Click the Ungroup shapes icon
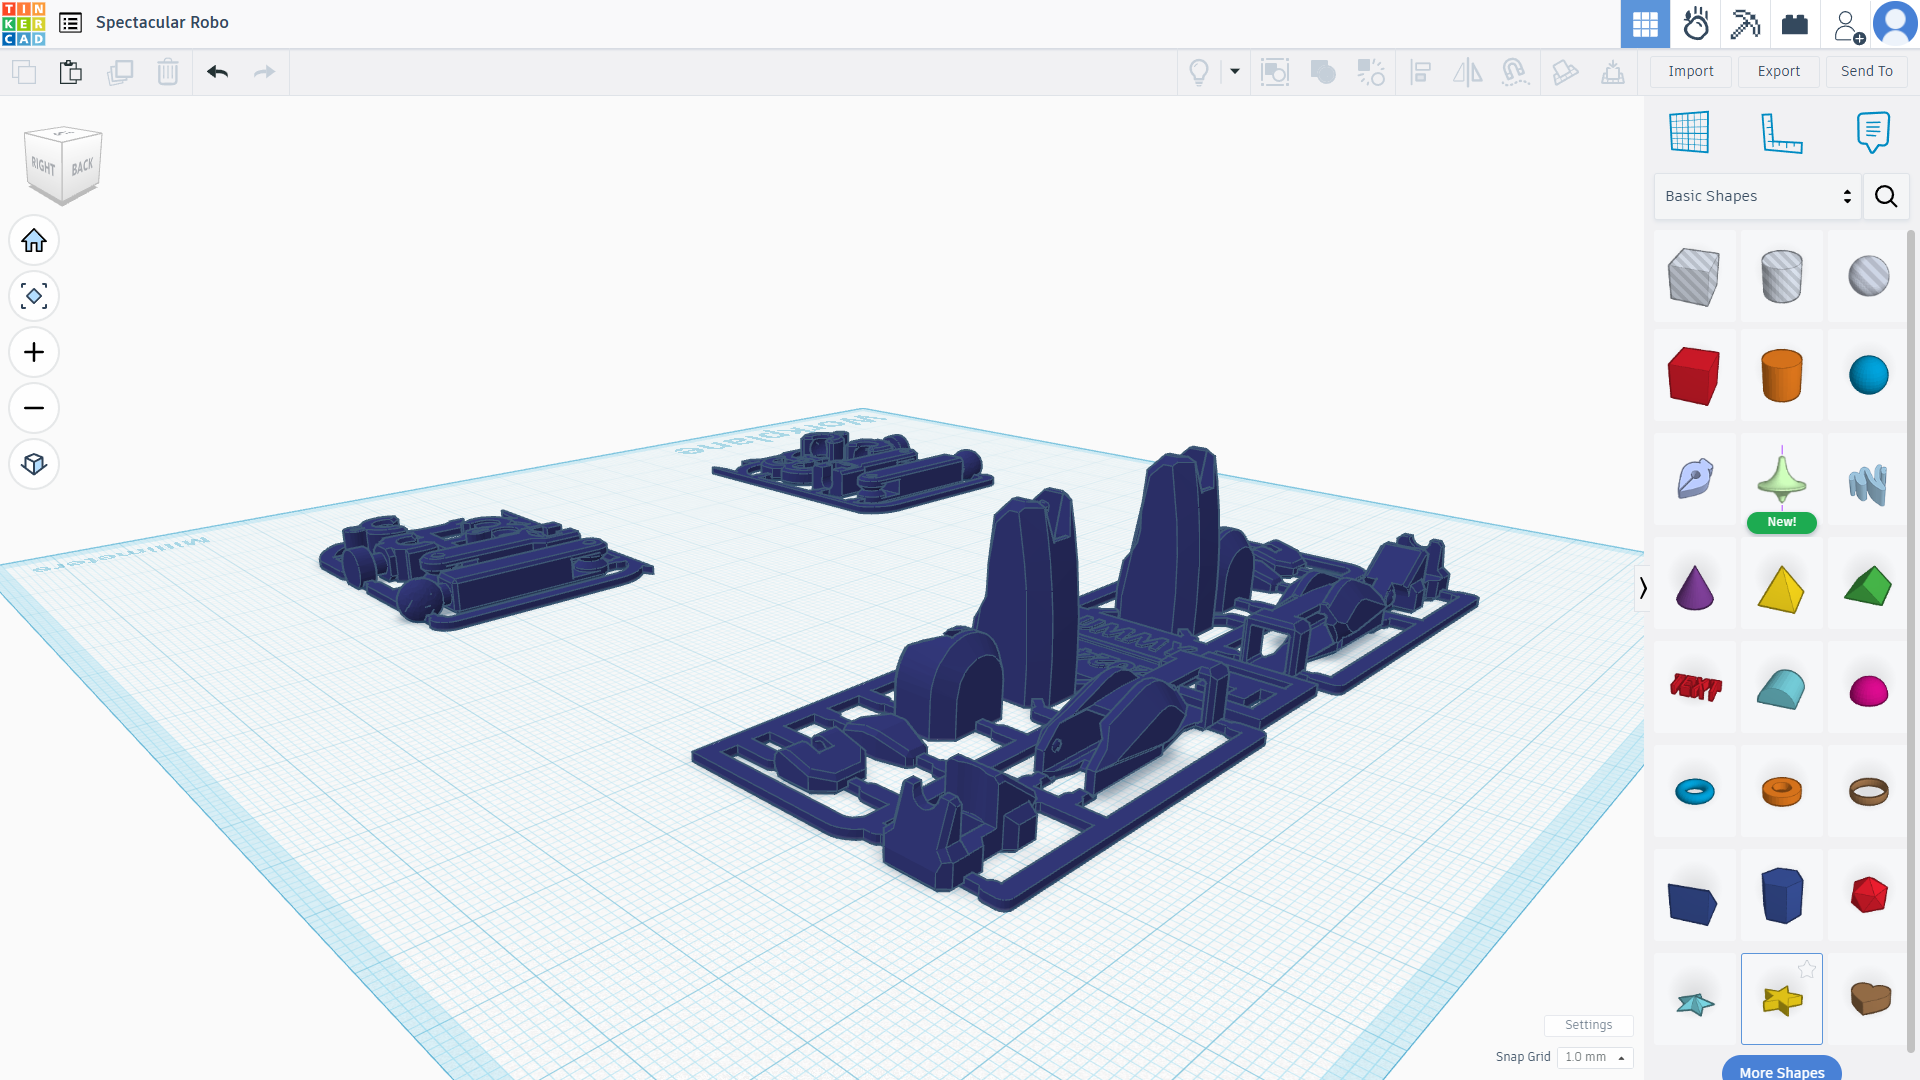This screenshot has height=1080, width=1920. 1371,72
